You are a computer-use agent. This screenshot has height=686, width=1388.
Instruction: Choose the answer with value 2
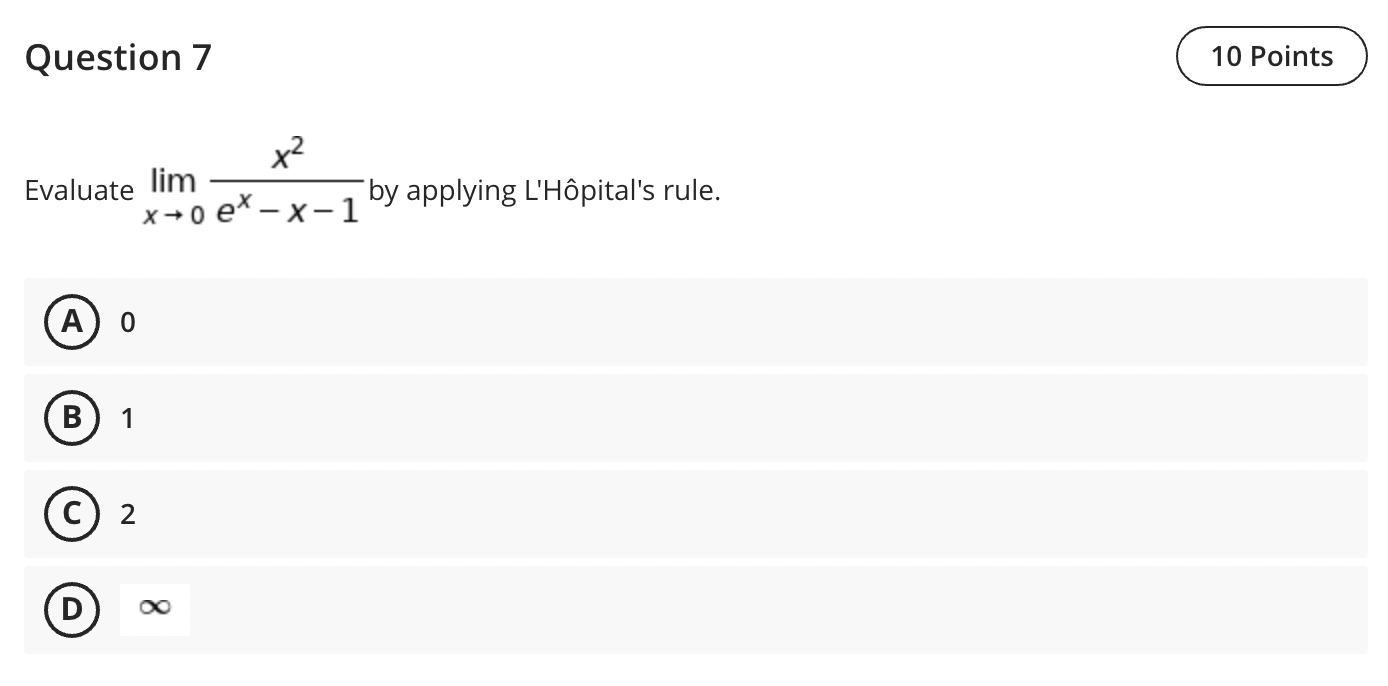(126, 514)
